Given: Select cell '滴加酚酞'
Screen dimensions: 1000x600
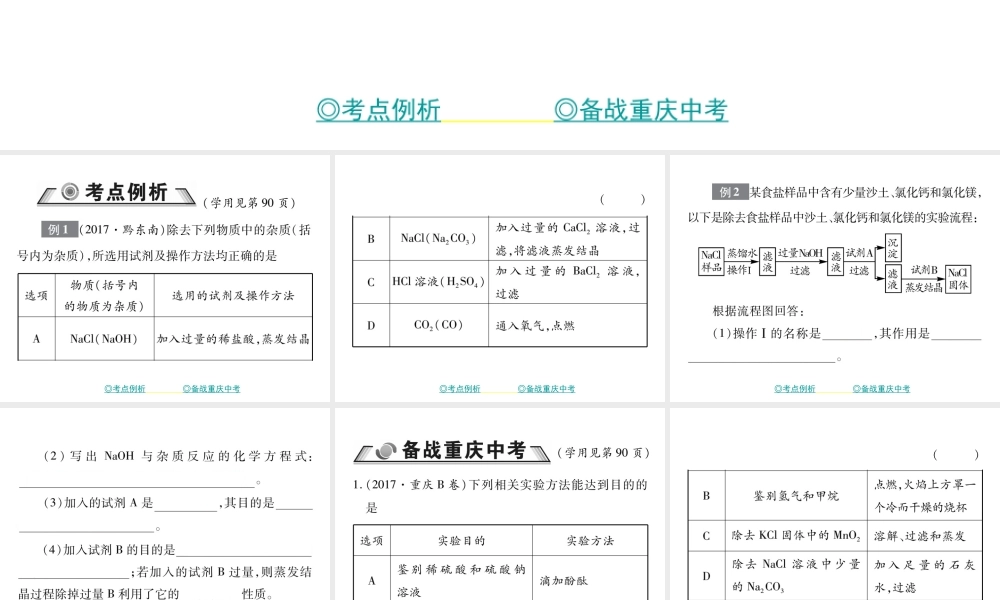Looking at the screenshot, I should [590, 580].
